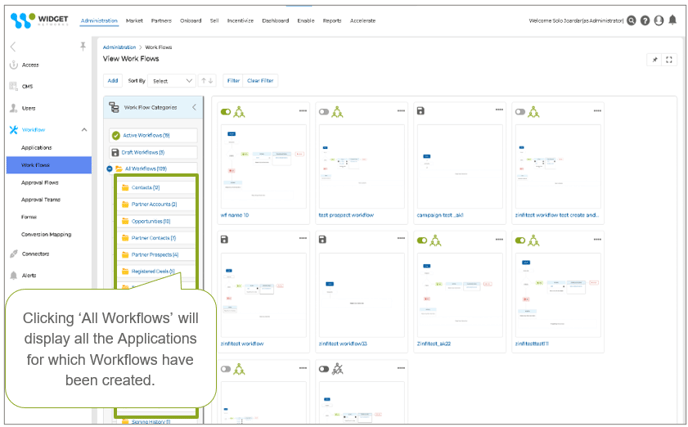The width and height of the screenshot is (688, 427).
Task: Open the Market menu in top navigation
Action: pyautogui.click(x=134, y=20)
